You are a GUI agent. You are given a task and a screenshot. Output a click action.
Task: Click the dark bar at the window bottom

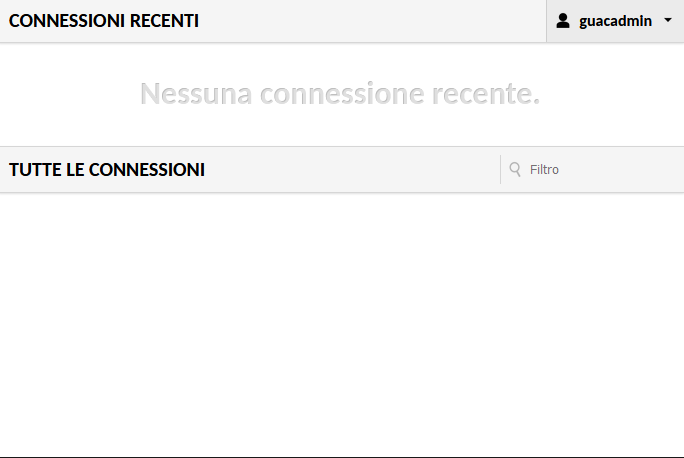pos(342,457)
